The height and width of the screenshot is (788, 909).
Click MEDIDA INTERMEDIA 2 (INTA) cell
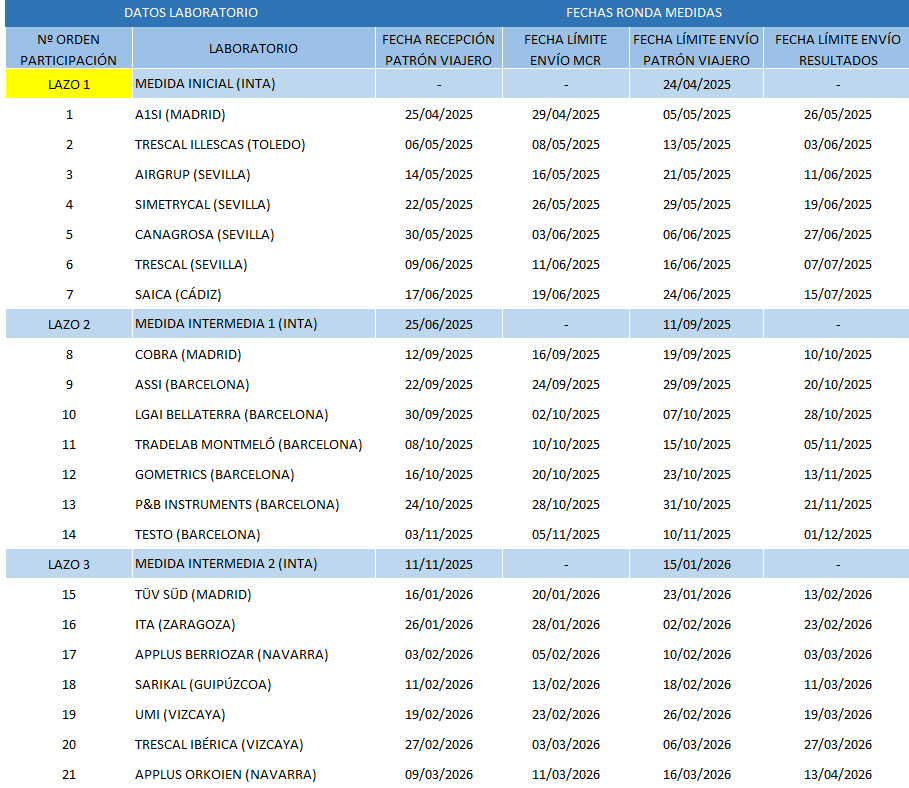(x=254, y=564)
